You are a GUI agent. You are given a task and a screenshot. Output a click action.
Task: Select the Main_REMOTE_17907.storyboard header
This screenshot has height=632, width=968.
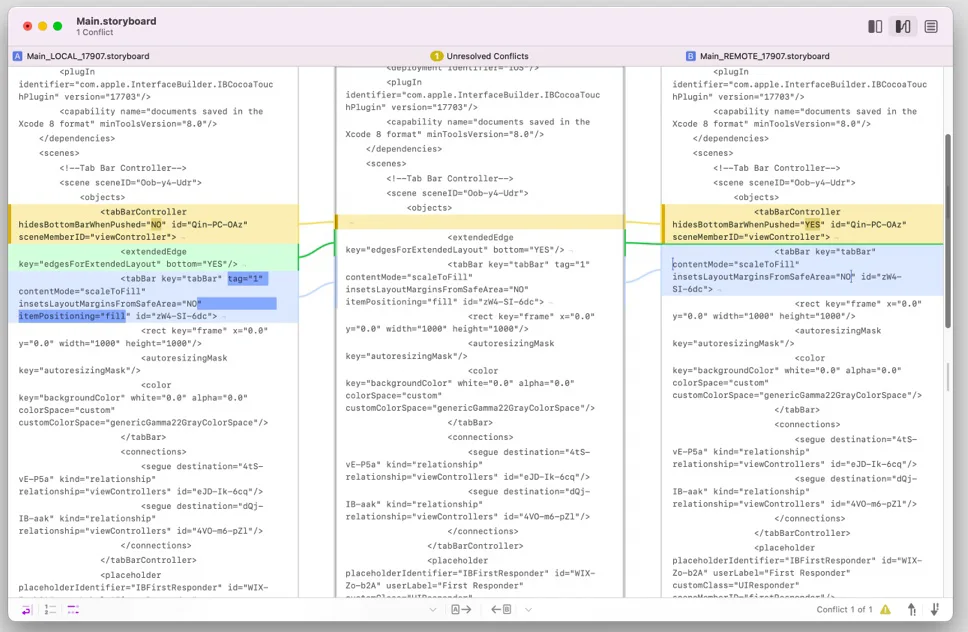tap(764, 56)
